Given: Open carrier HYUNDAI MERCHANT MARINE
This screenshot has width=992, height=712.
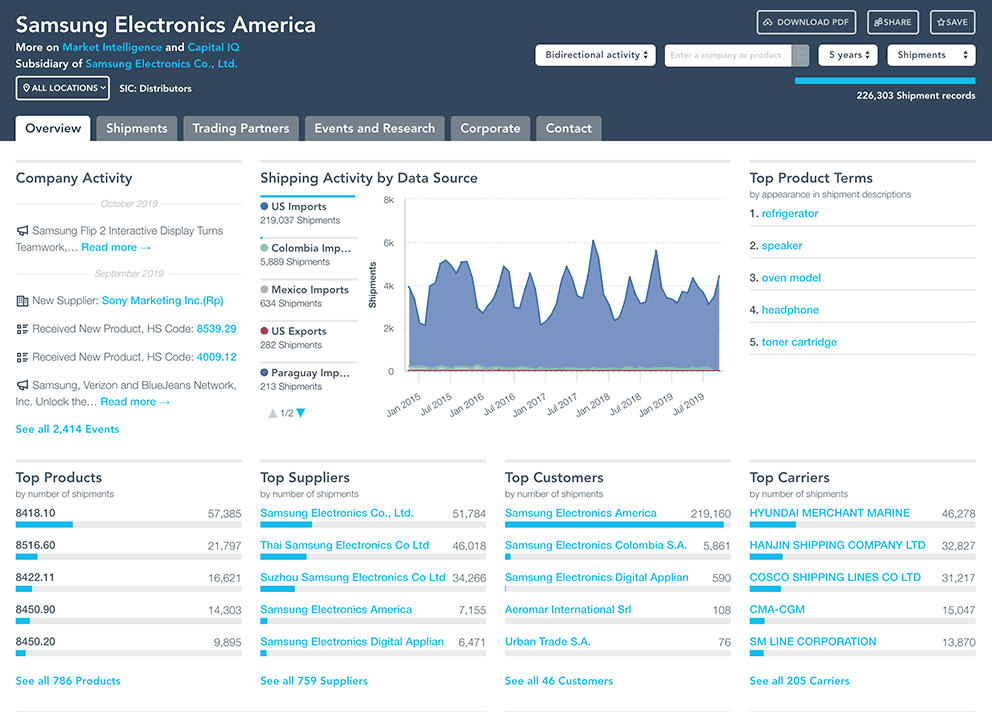Looking at the screenshot, I should pos(829,513).
